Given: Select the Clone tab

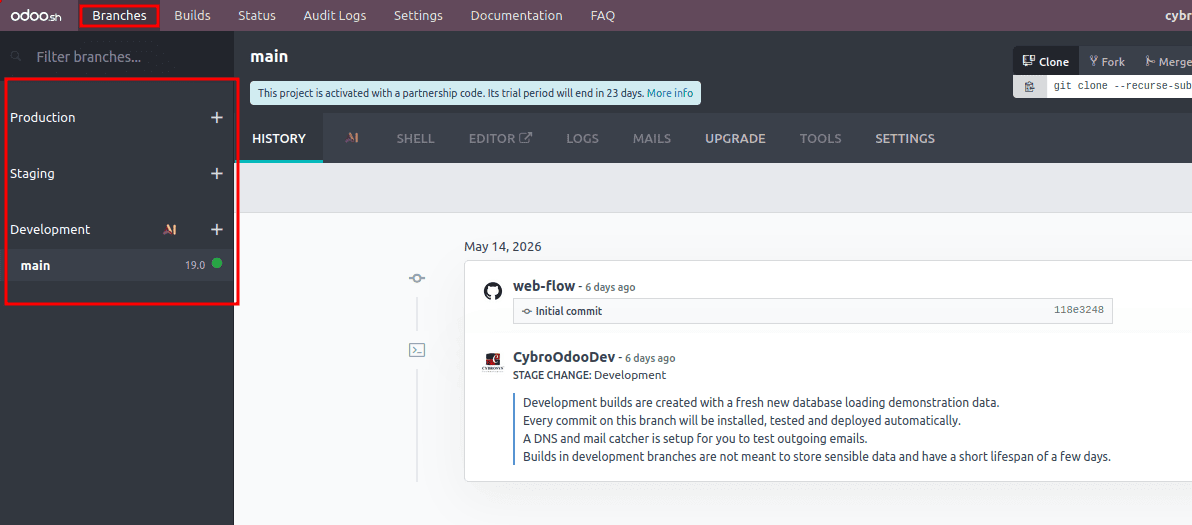Looking at the screenshot, I should [1046, 62].
